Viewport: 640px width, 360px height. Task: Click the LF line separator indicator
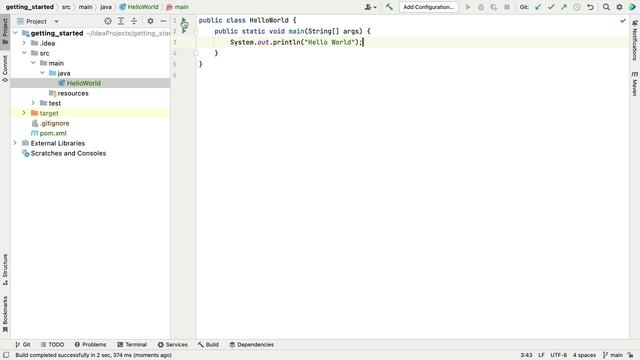pos(541,355)
